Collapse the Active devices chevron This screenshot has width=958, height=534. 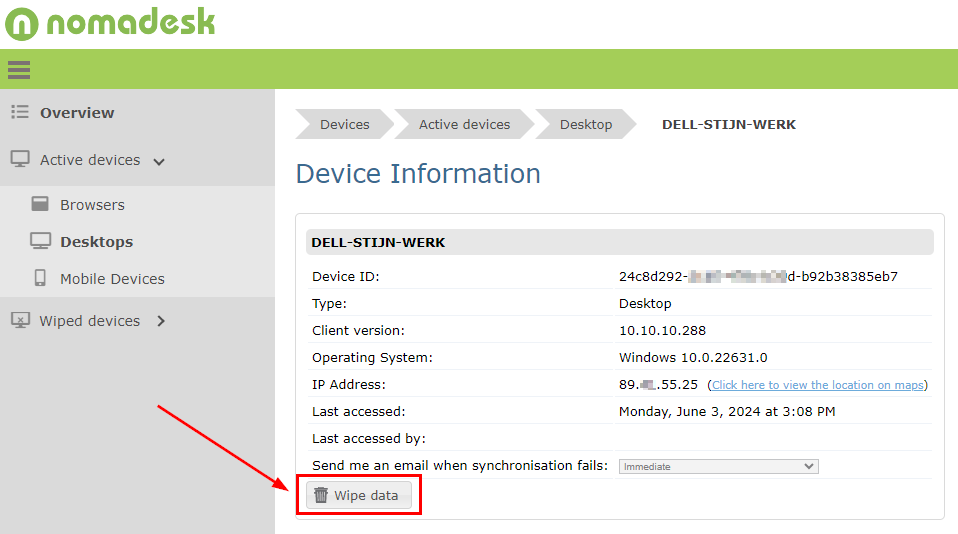coord(158,161)
